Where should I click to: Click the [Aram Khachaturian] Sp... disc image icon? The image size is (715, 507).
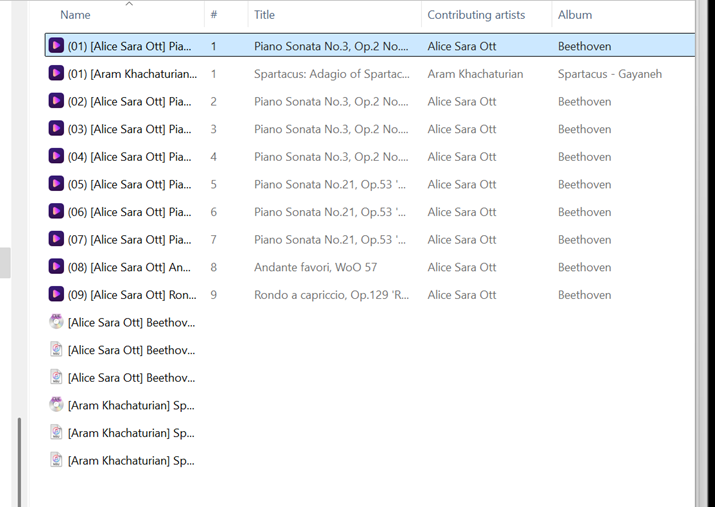coord(56,405)
